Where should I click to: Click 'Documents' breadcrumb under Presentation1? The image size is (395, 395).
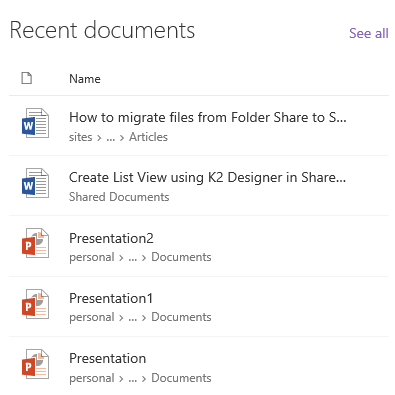(x=181, y=317)
